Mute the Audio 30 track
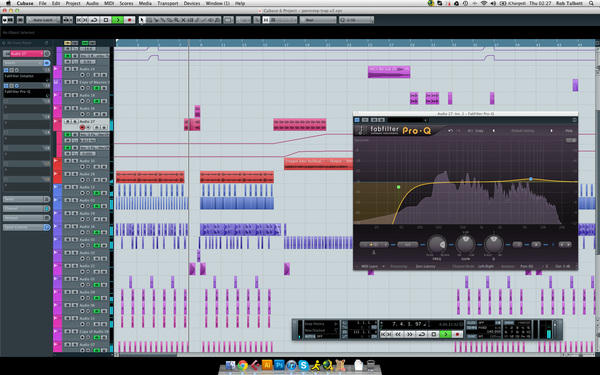 click(68, 161)
